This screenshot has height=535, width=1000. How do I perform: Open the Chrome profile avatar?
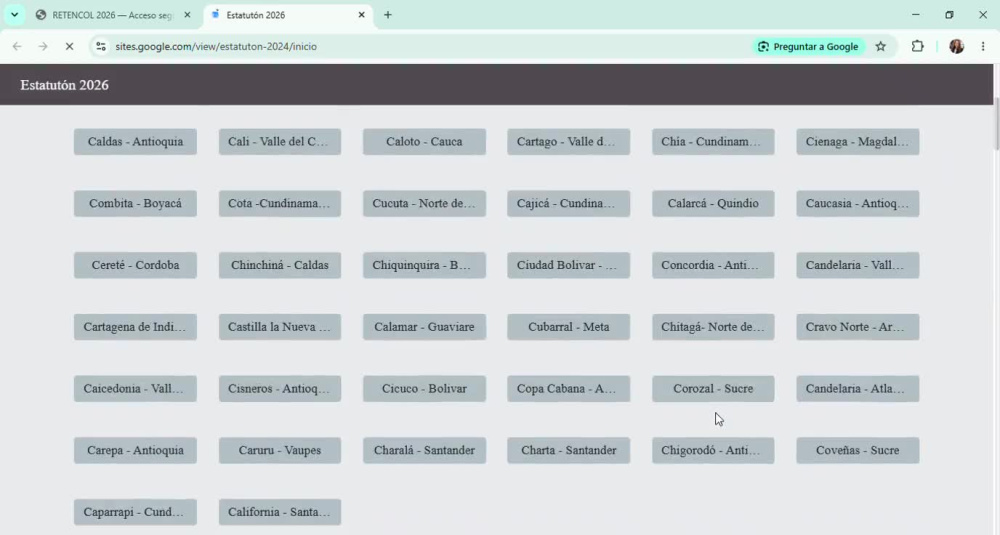(x=956, y=47)
